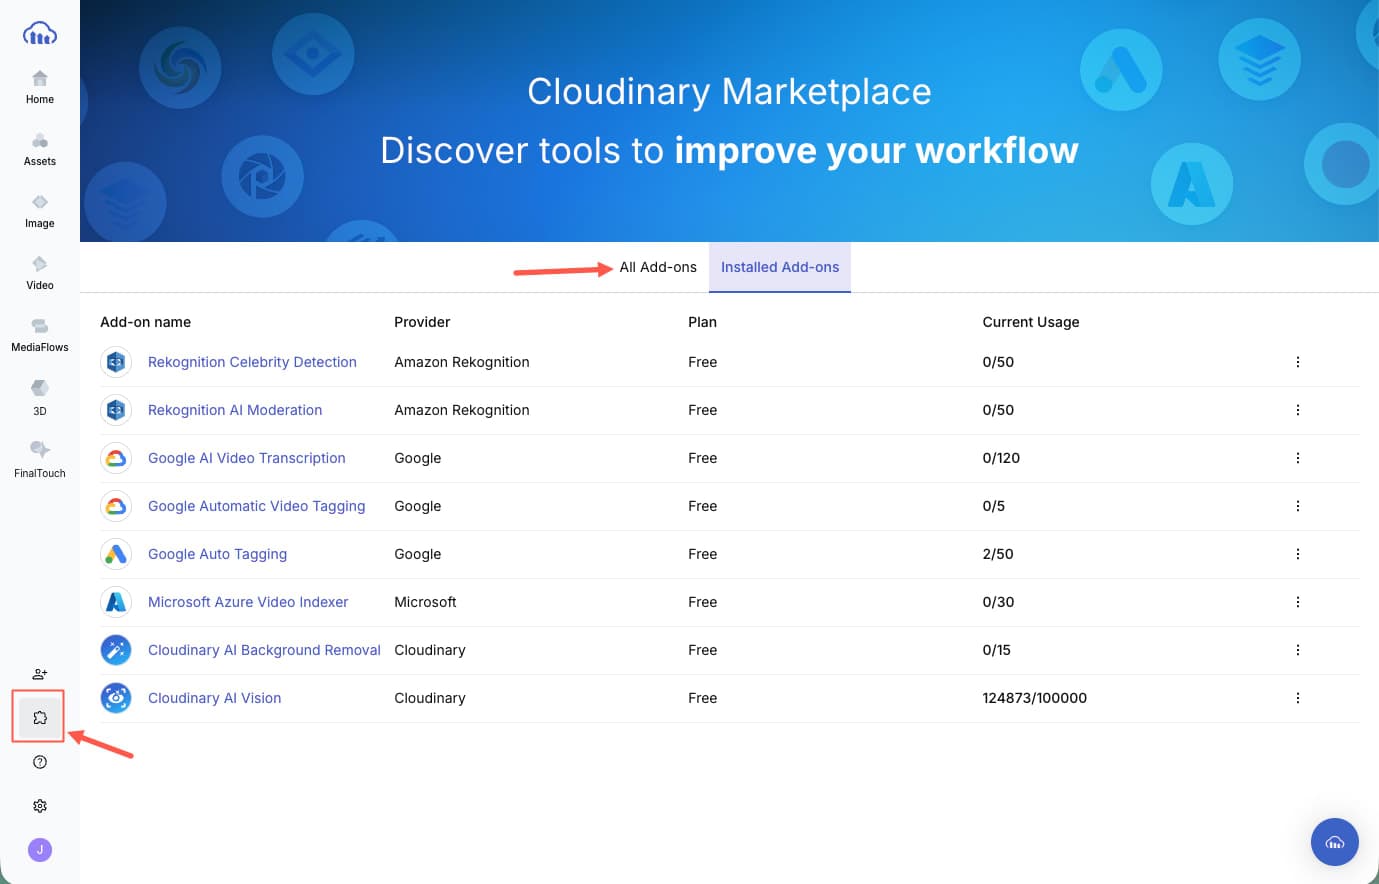Open options menu for Rekognition Celebrity Detection
The height and width of the screenshot is (884, 1379).
click(1298, 362)
